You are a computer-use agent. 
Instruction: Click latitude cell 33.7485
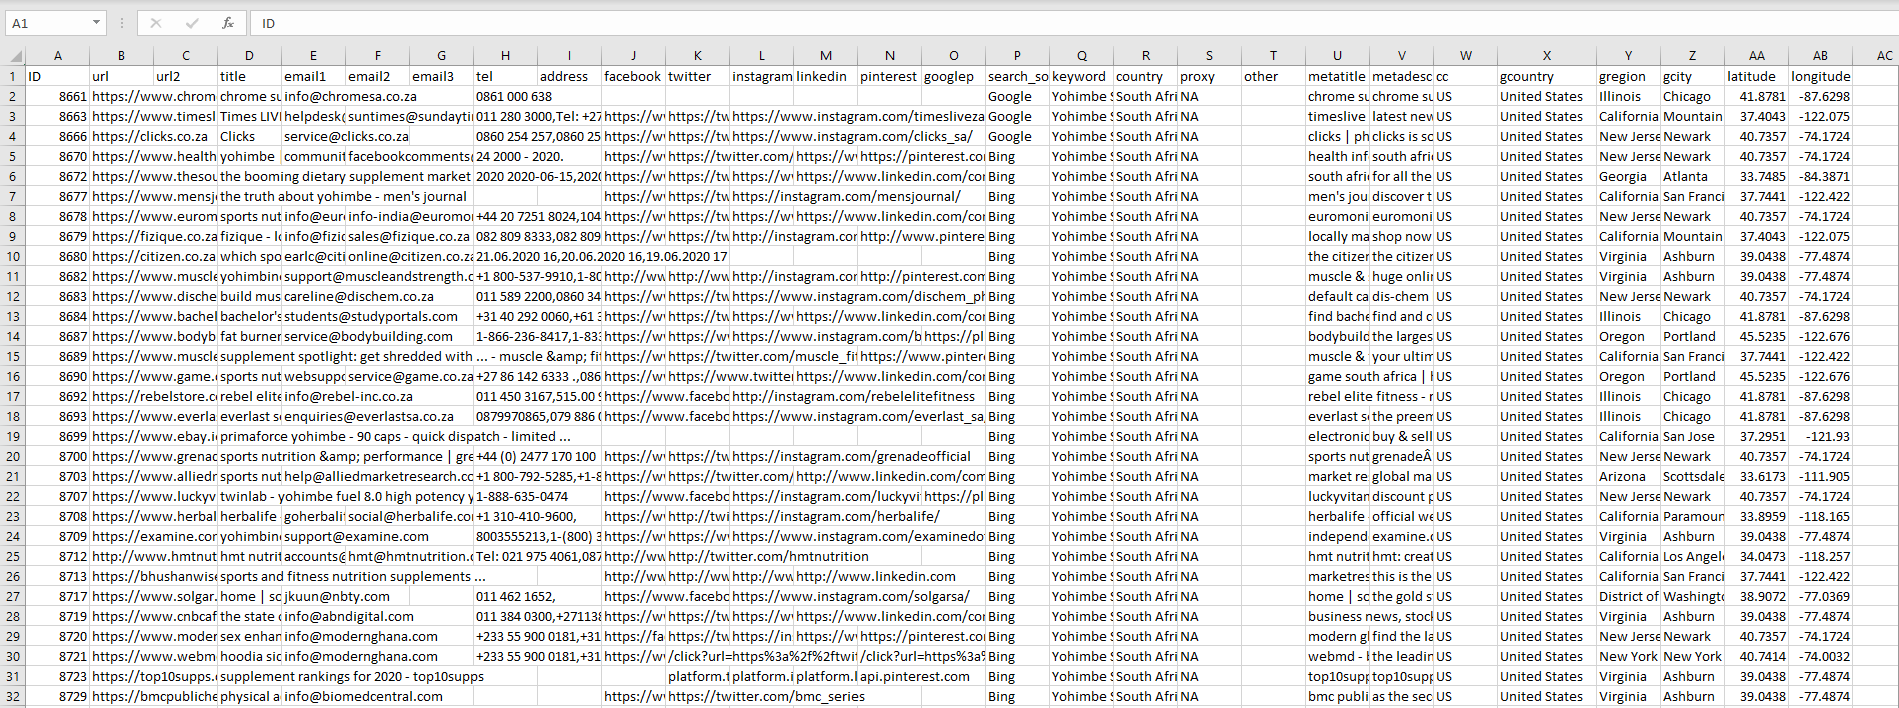click(1757, 176)
